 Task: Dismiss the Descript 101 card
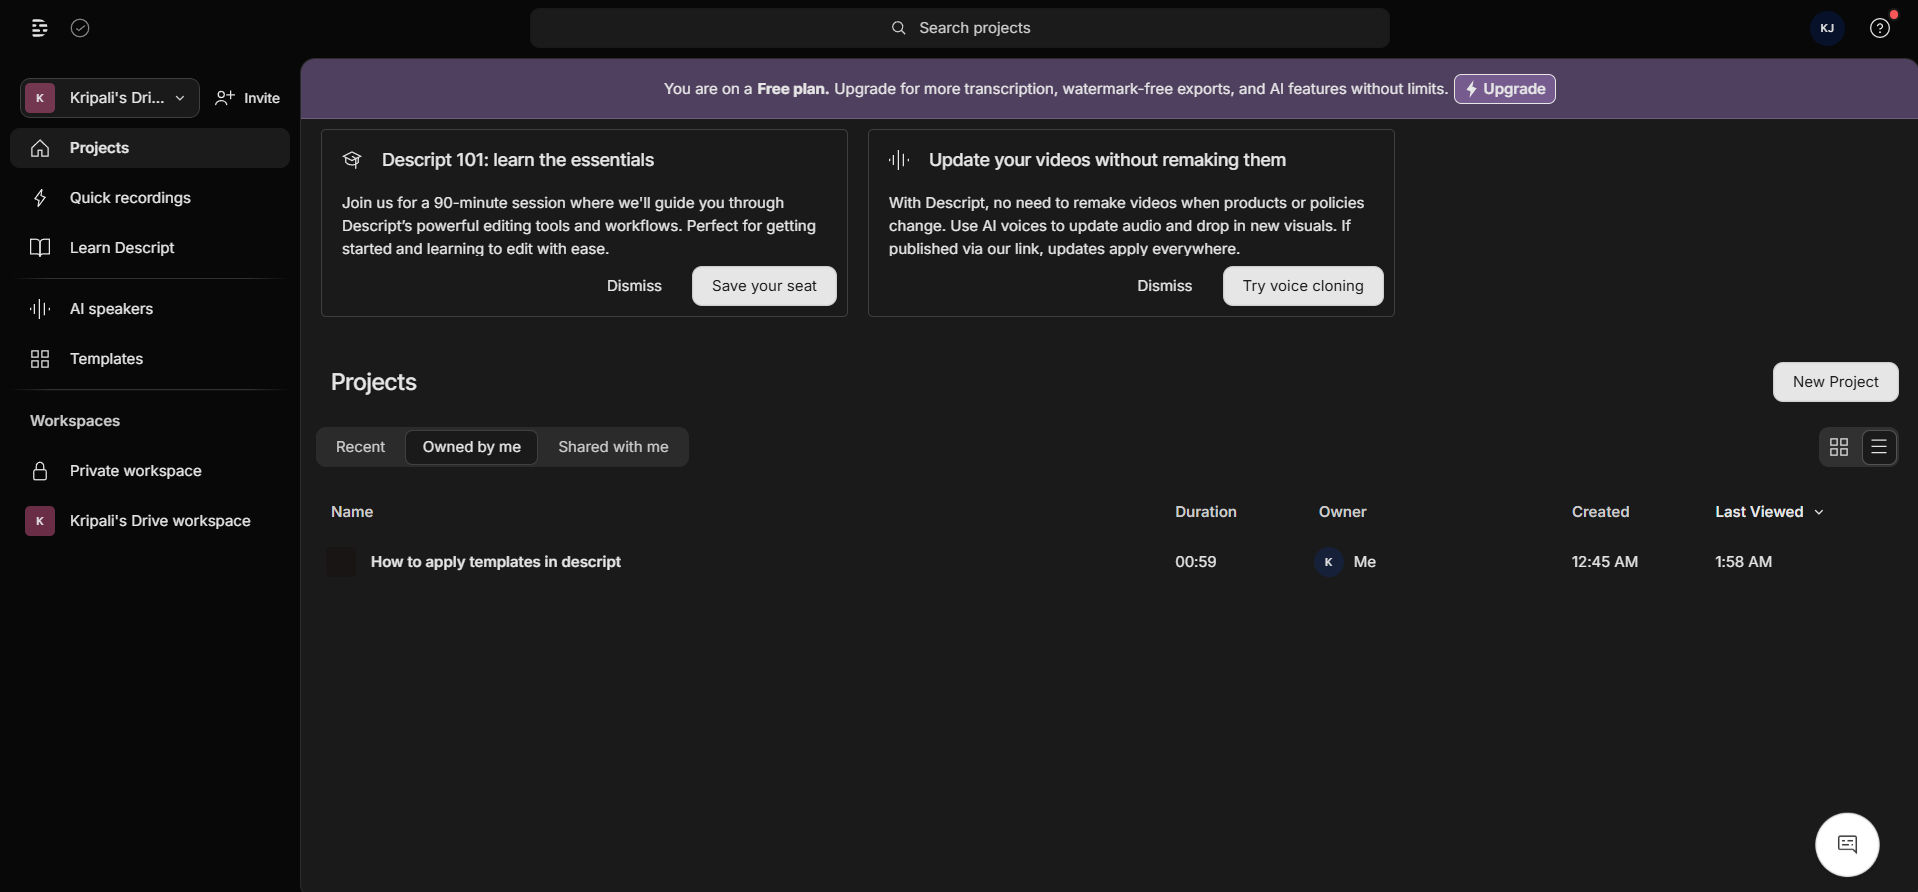coord(634,286)
